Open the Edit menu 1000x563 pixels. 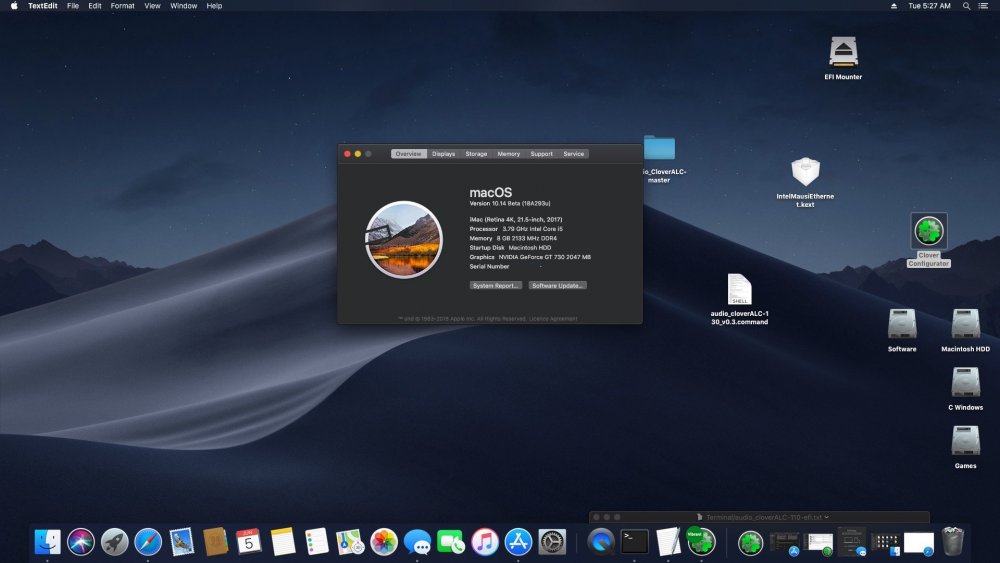tap(95, 6)
